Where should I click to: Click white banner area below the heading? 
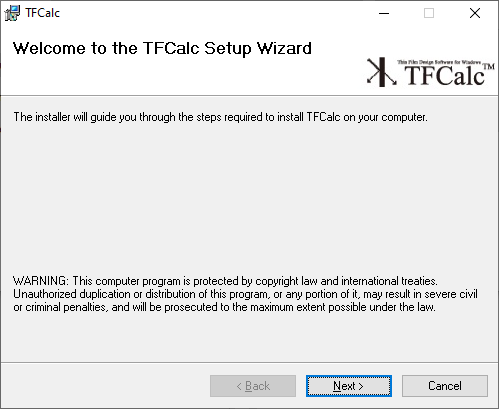pyautogui.click(x=183, y=77)
